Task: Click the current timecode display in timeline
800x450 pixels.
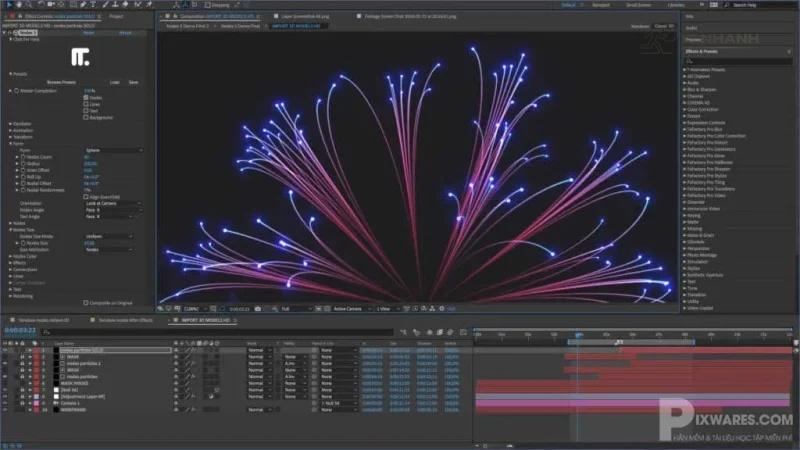Action: click(20, 331)
